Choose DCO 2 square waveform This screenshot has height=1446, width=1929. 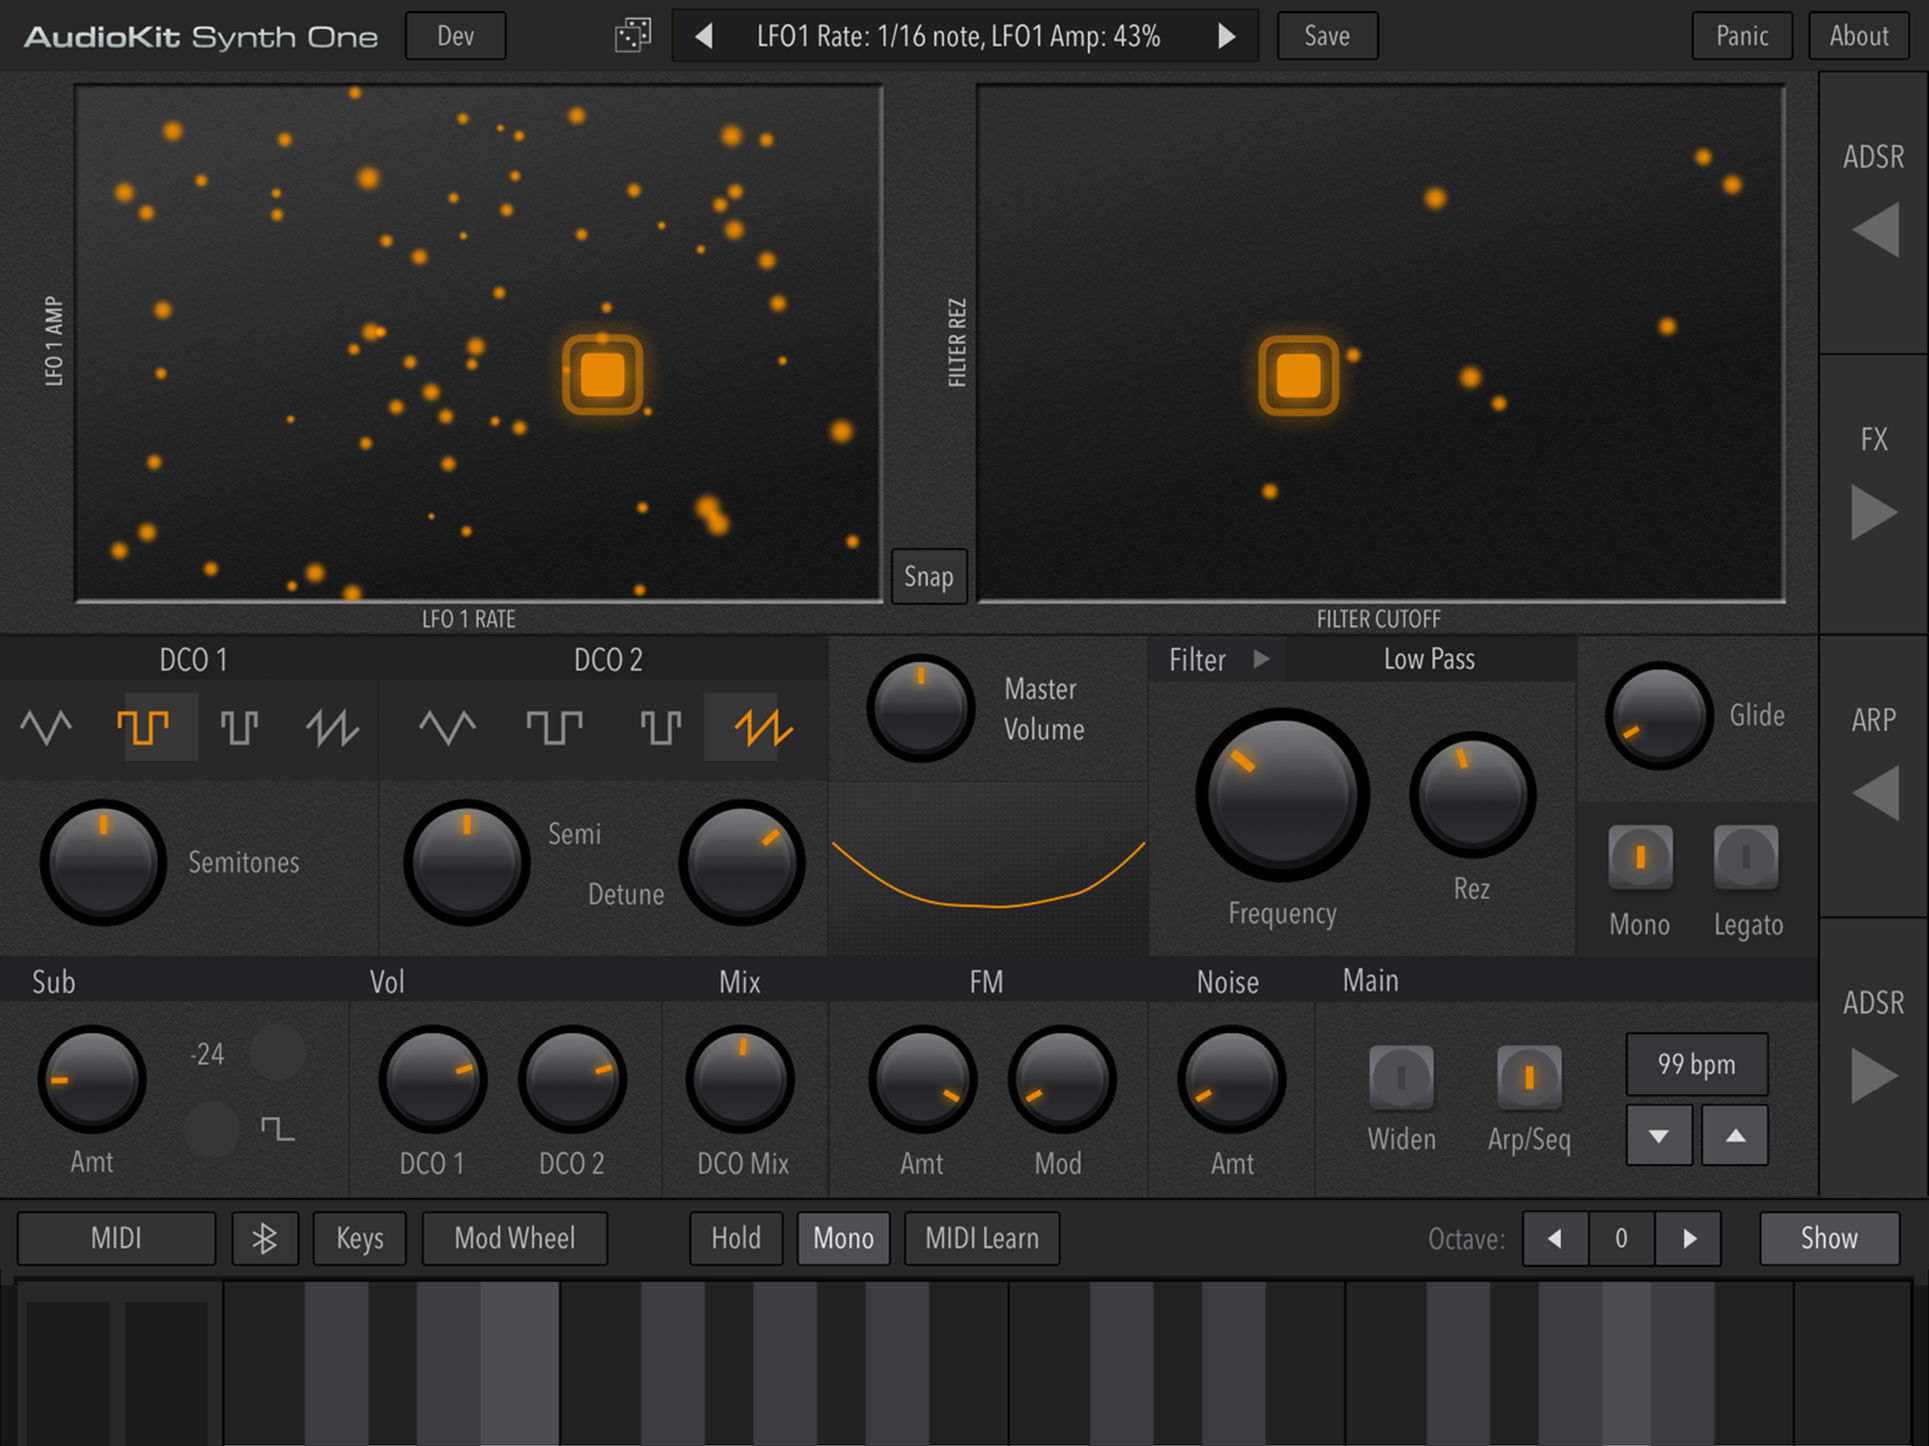click(554, 727)
